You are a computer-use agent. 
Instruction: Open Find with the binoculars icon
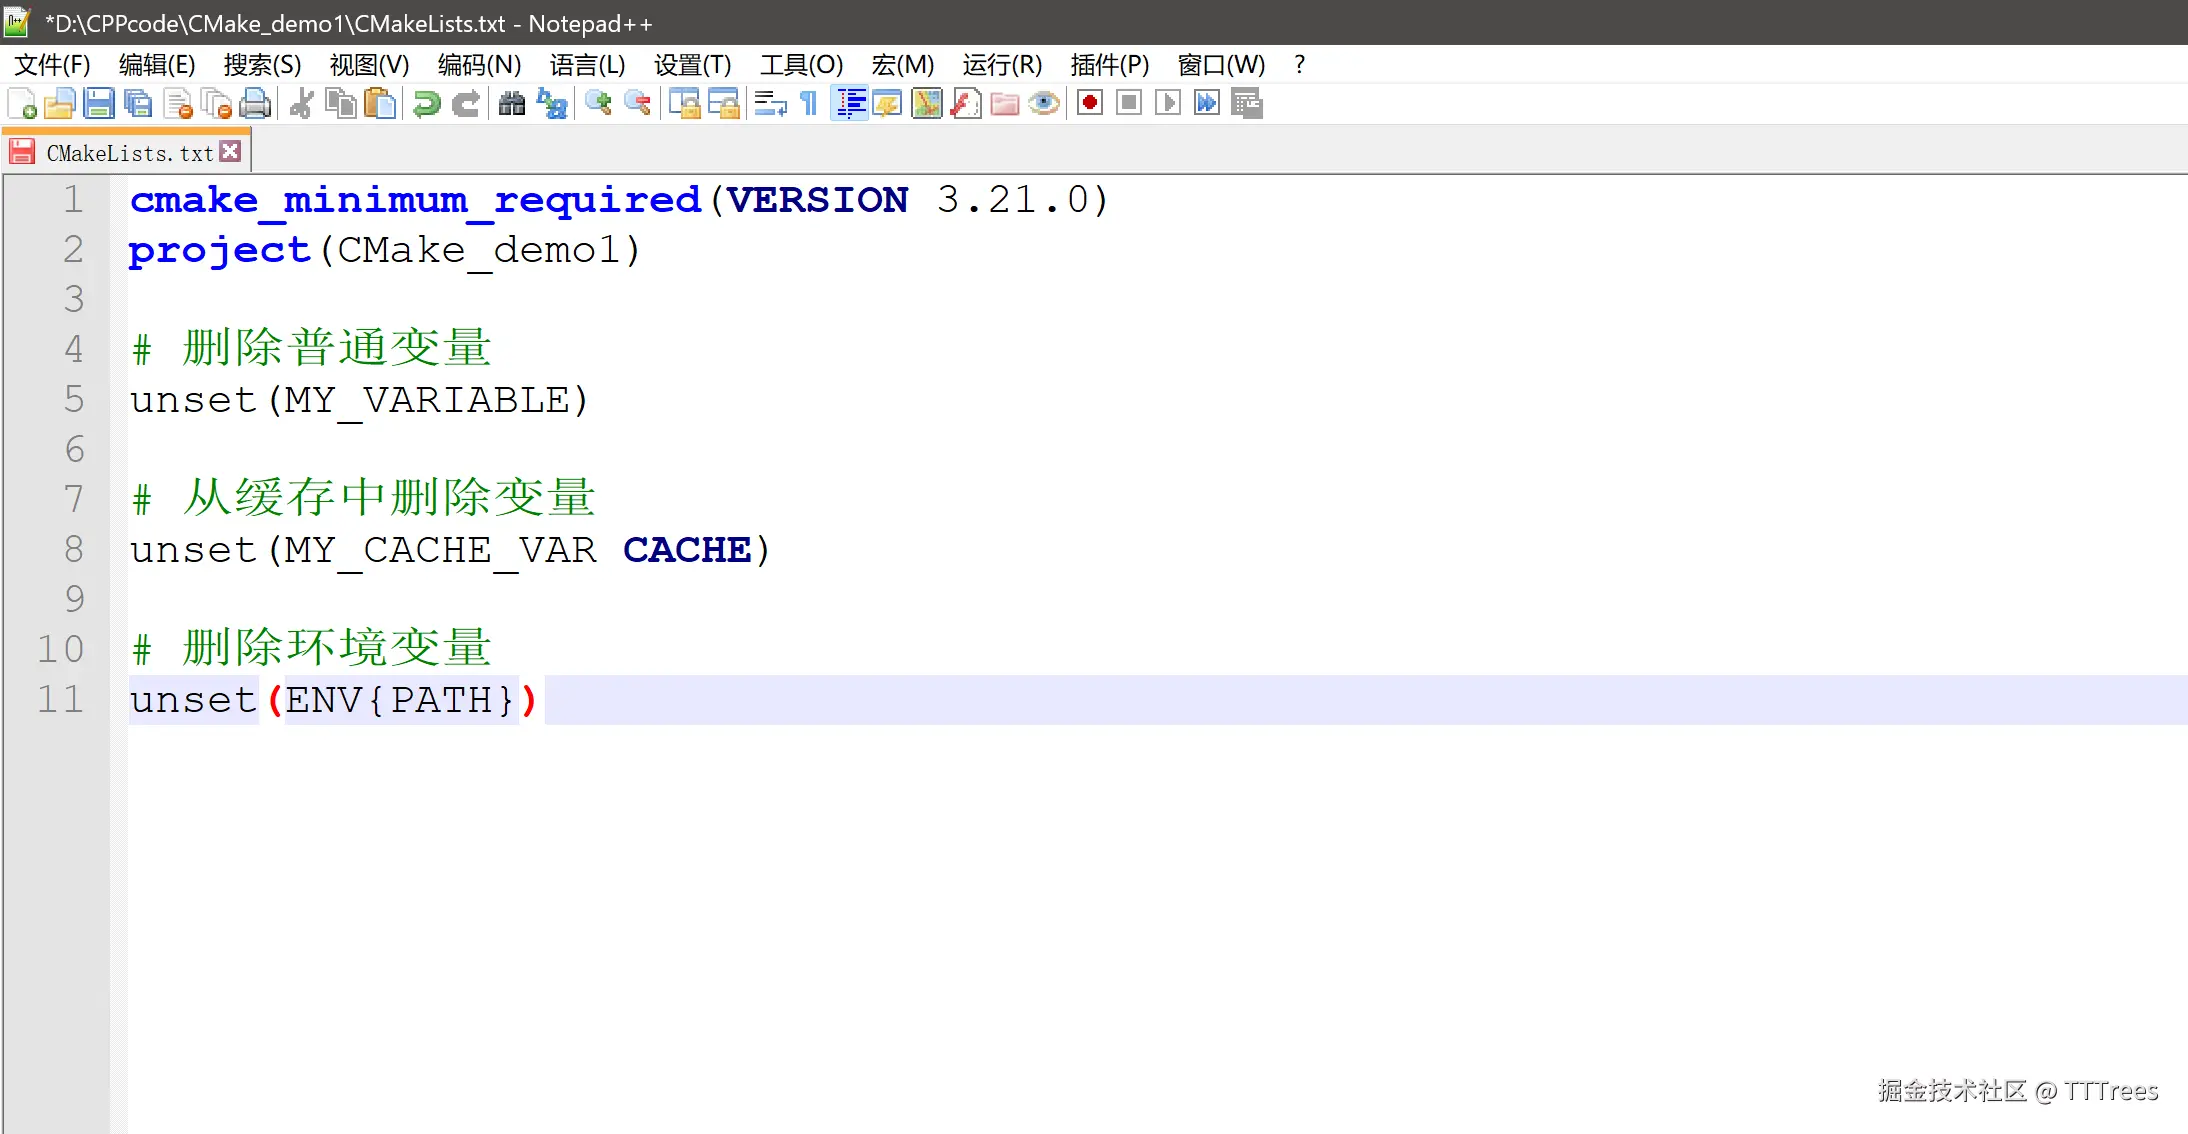512,103
